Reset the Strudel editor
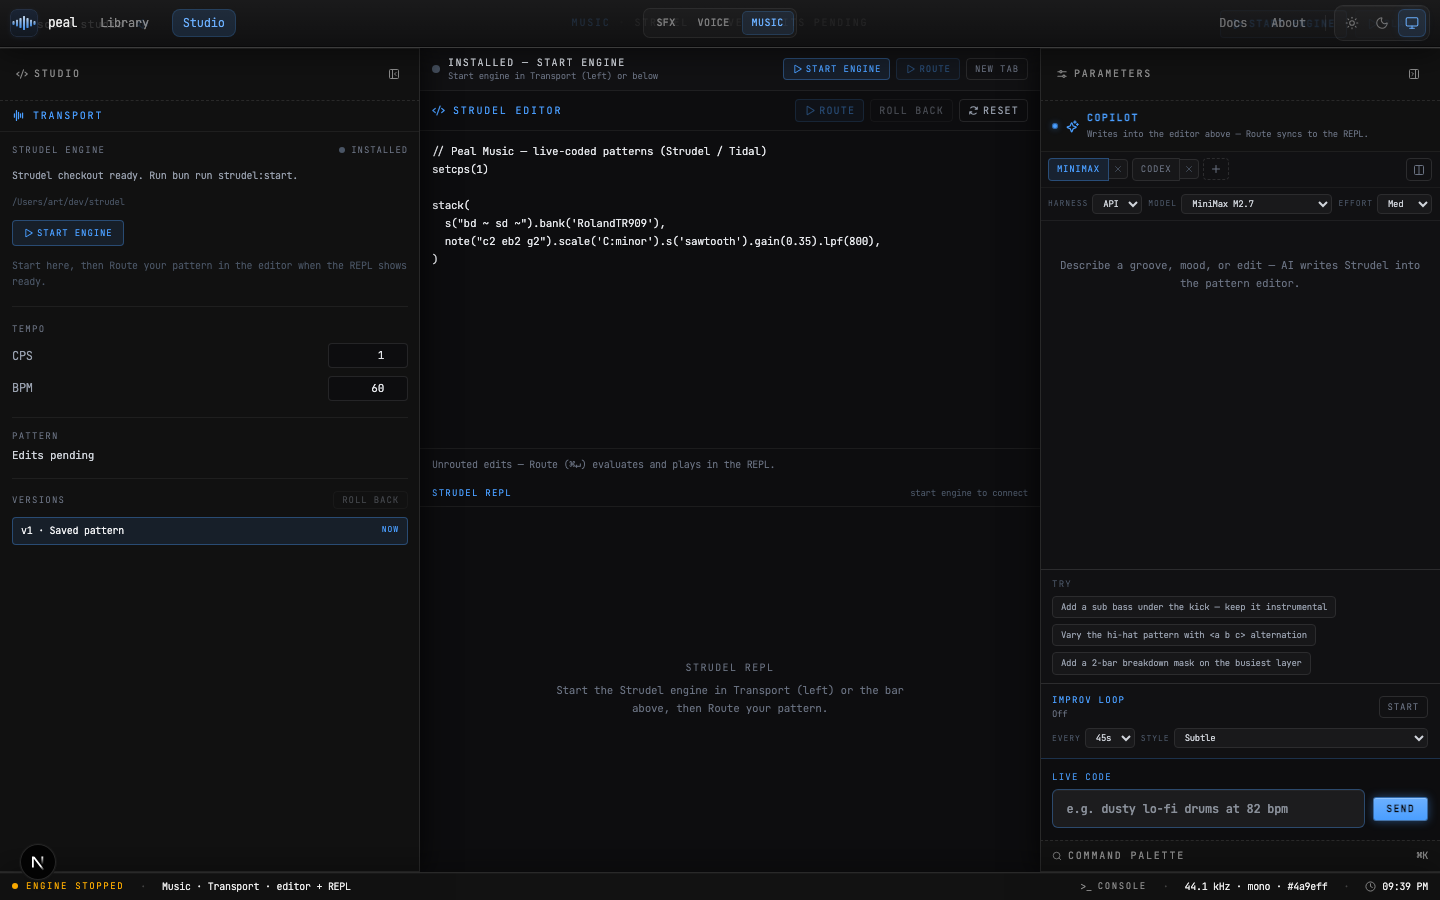This screenshot has height=900, width=1440. (993, 111)
